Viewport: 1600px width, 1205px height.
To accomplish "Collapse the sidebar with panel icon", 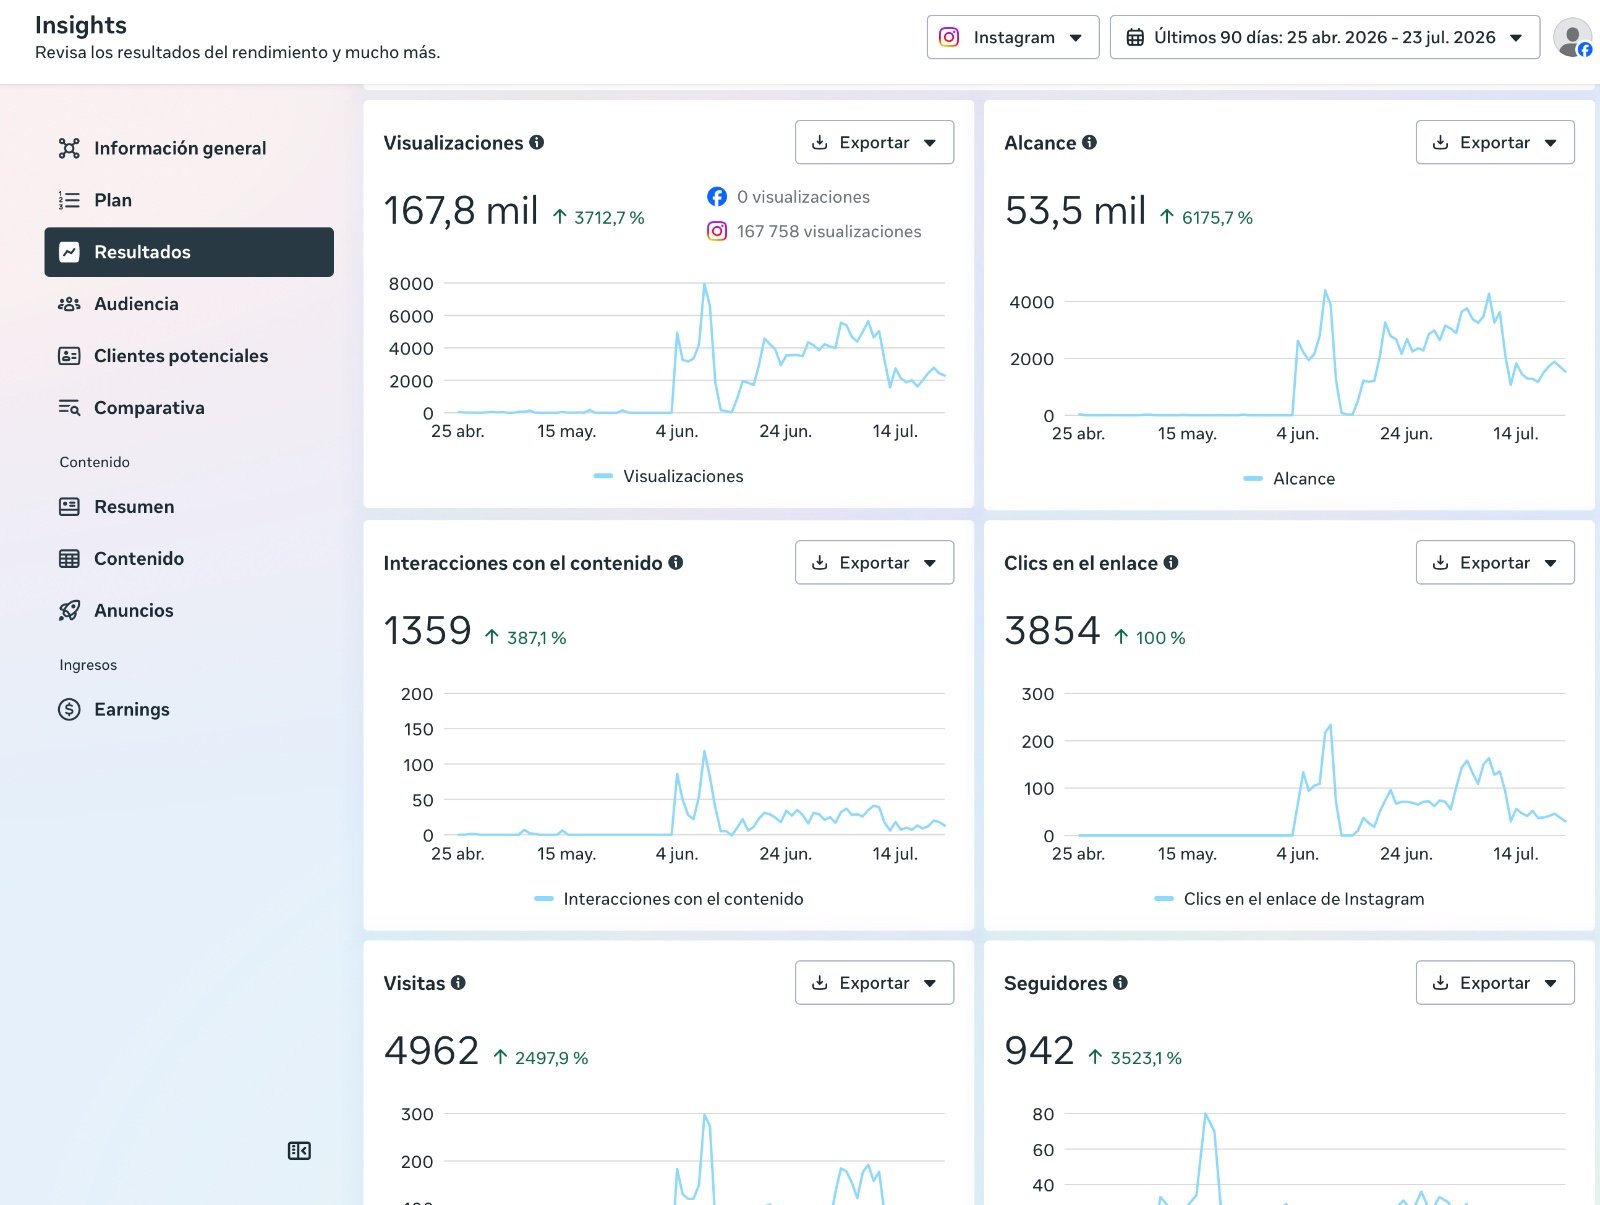I will (x=299, y=1151).
